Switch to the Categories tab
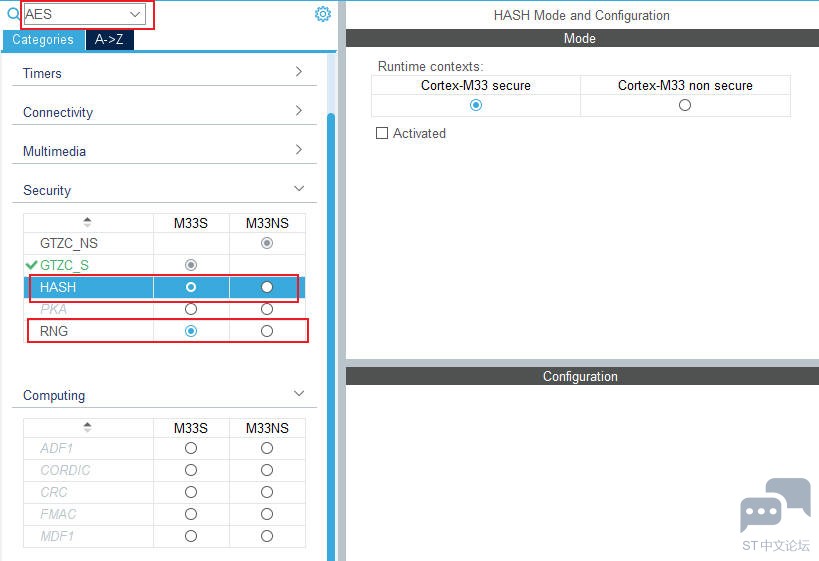819x561 pixels. click(x=43, y=39)
